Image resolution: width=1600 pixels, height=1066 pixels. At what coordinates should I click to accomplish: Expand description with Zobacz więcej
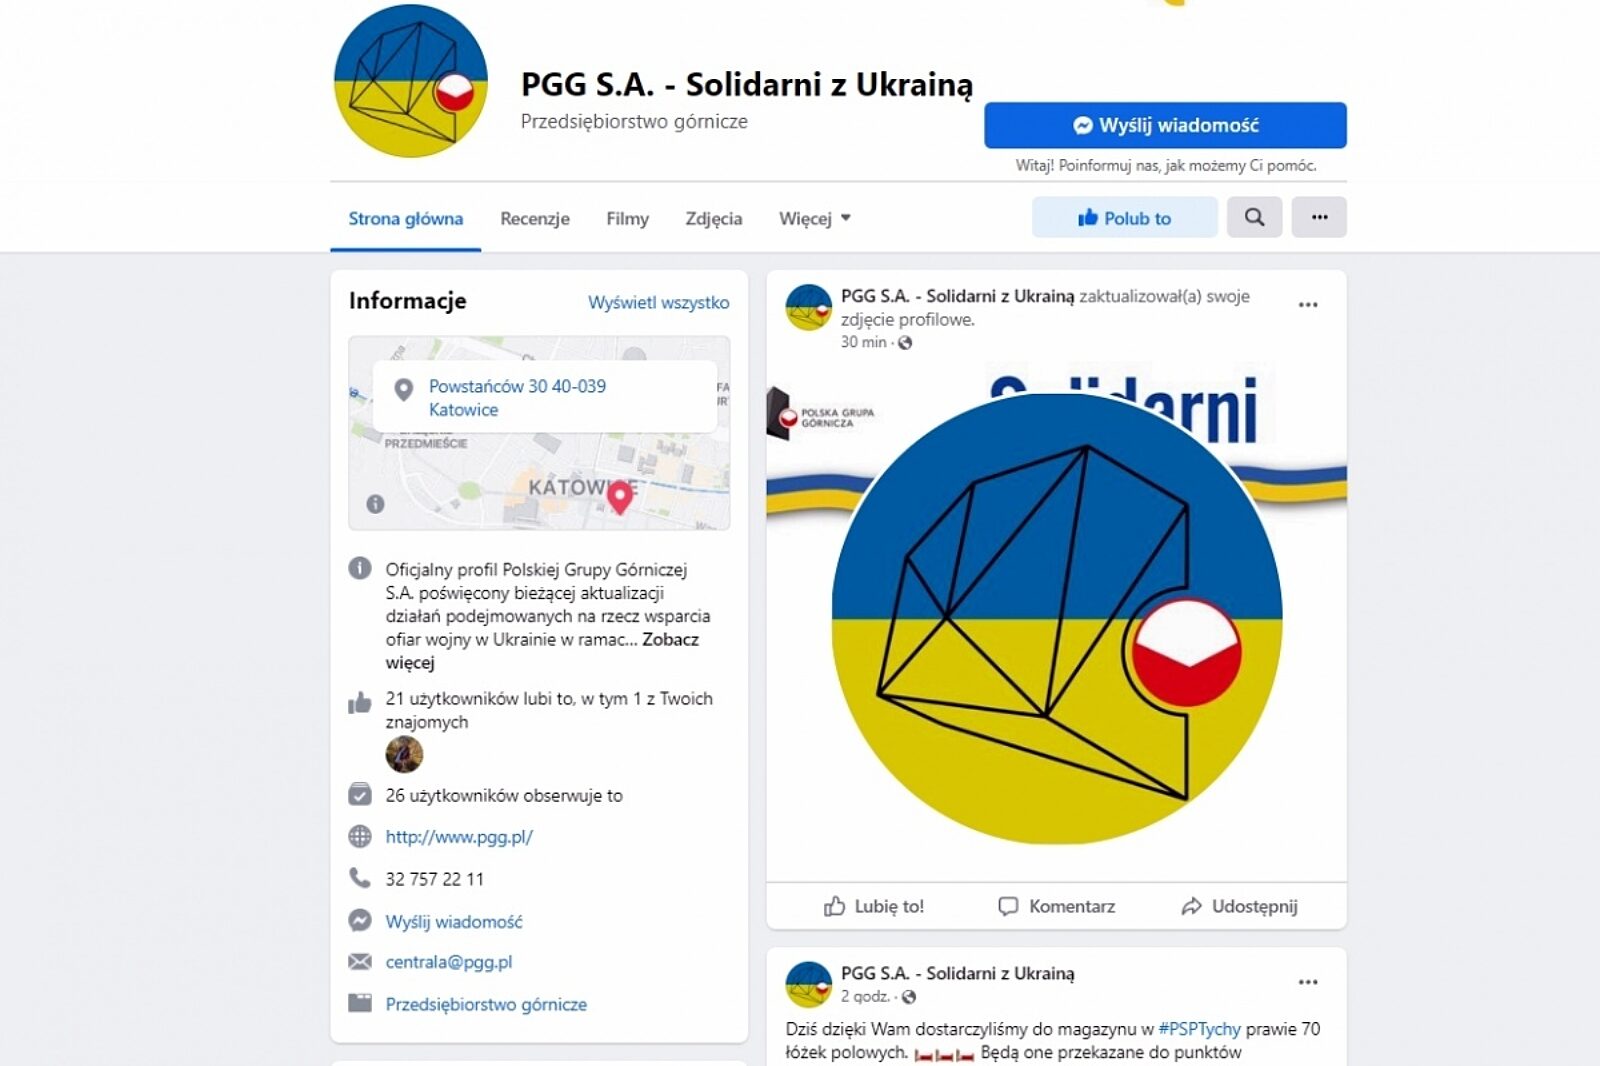(x=542, y=651)
